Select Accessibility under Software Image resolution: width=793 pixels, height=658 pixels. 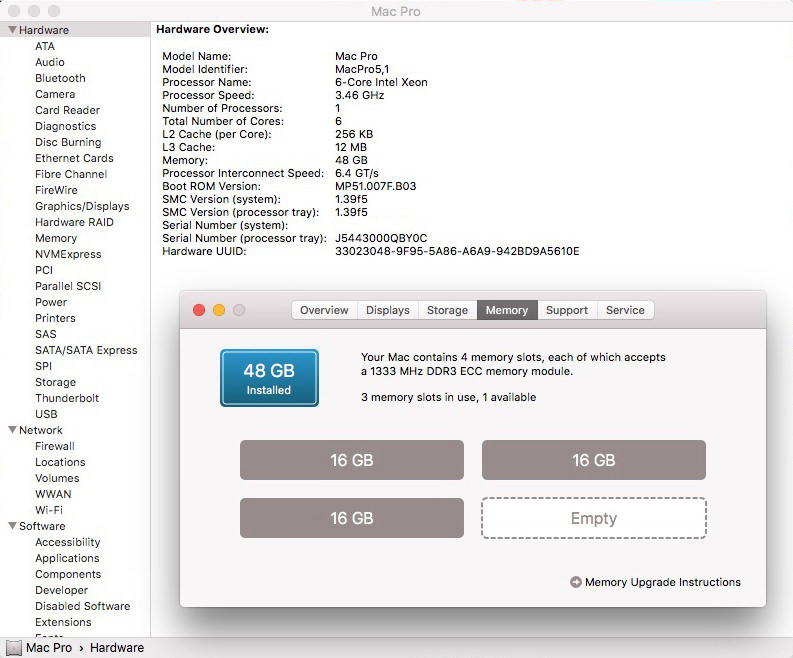click(x=68, y=542)
